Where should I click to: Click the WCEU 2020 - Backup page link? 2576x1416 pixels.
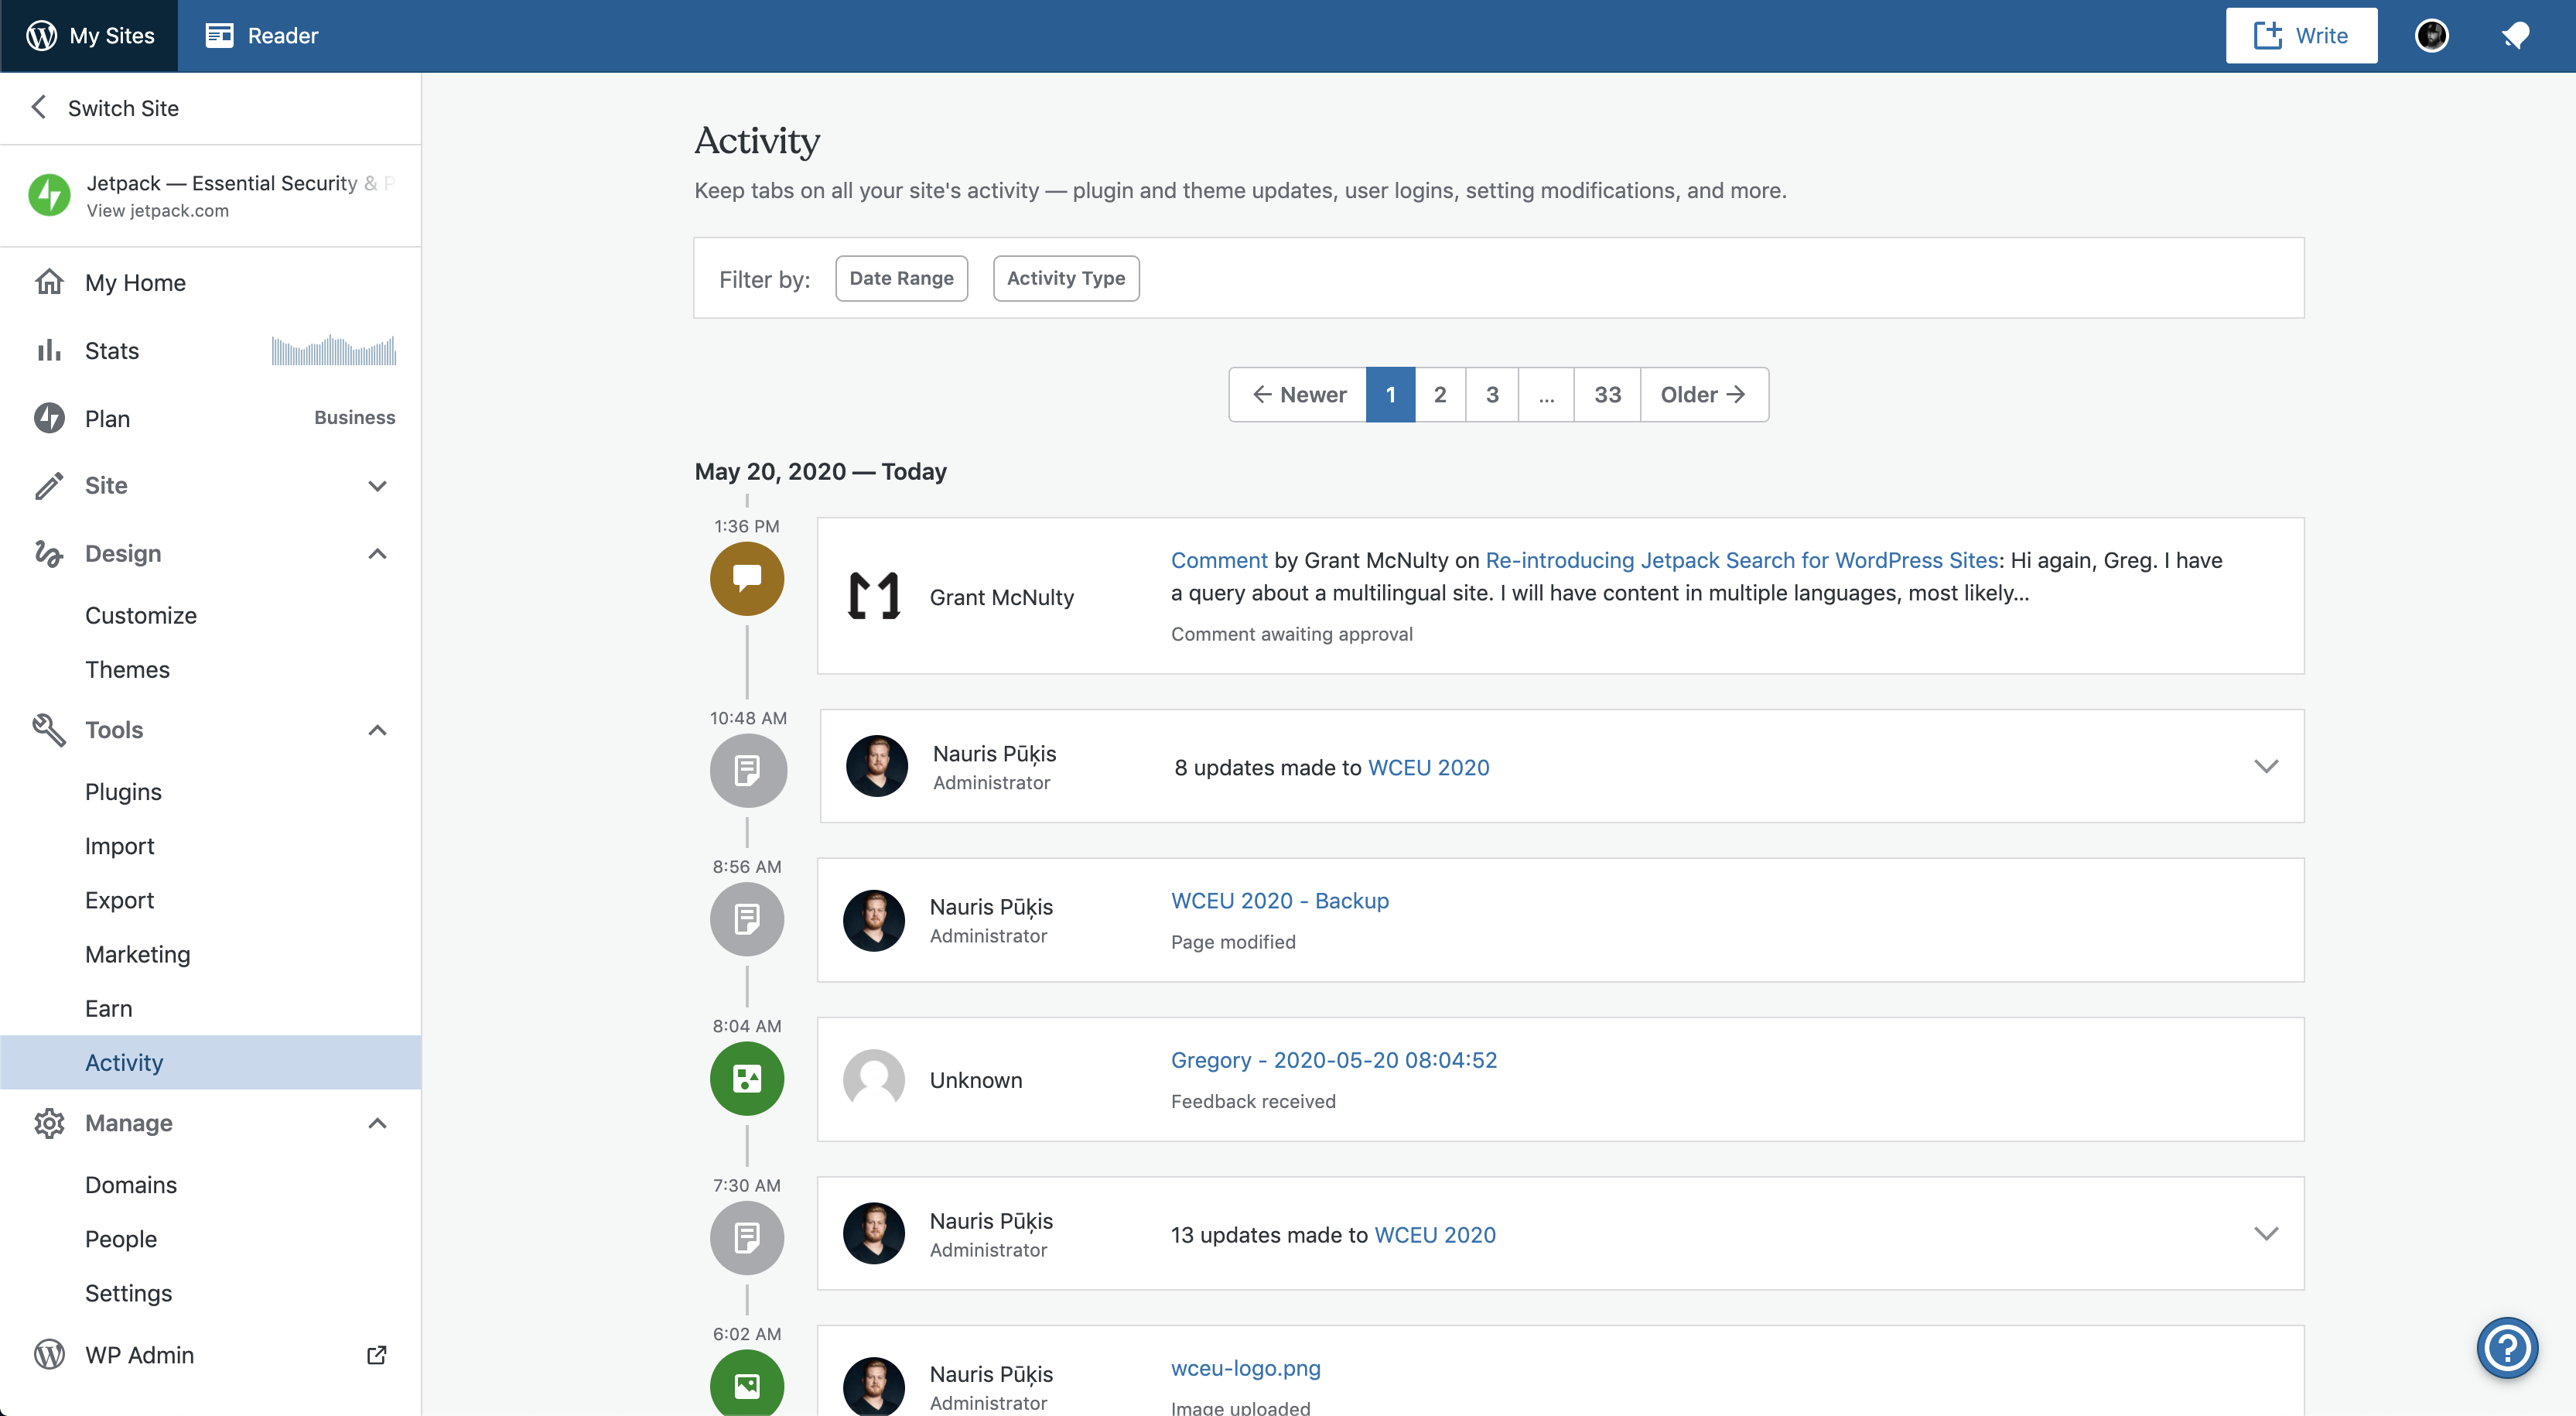(x=1279, y=900)
